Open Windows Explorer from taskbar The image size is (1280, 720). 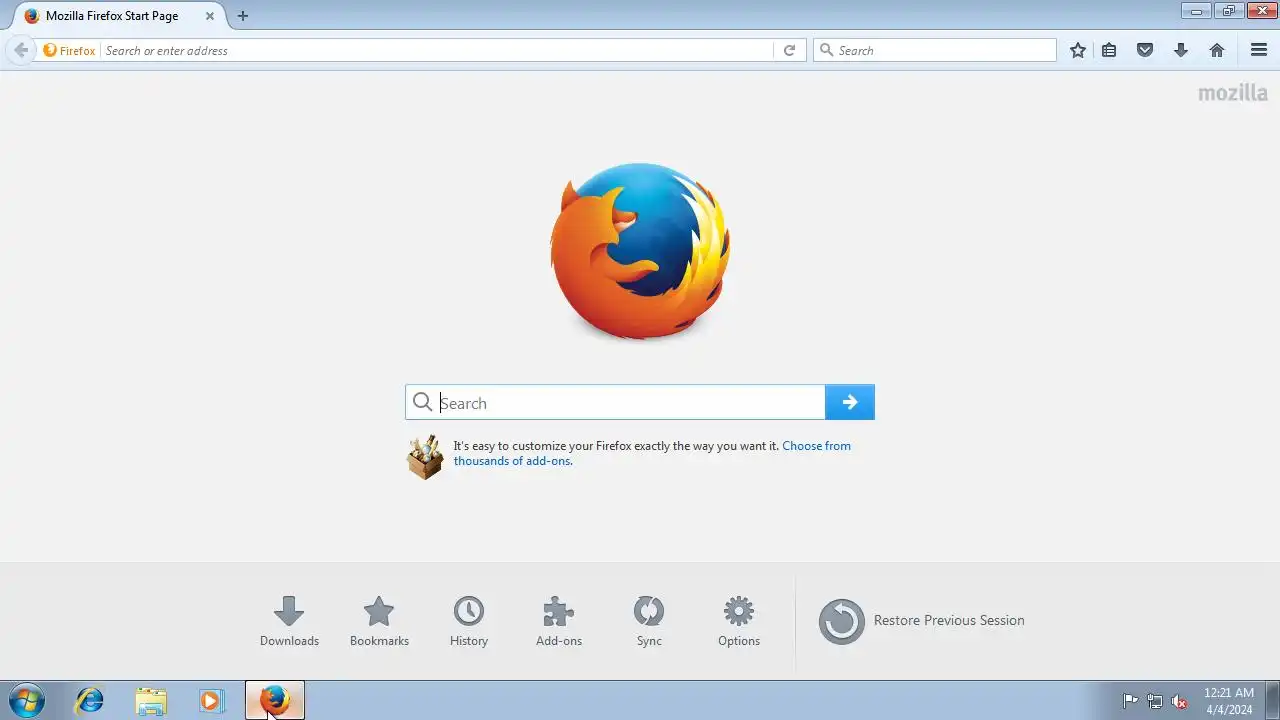coord(151,700)
